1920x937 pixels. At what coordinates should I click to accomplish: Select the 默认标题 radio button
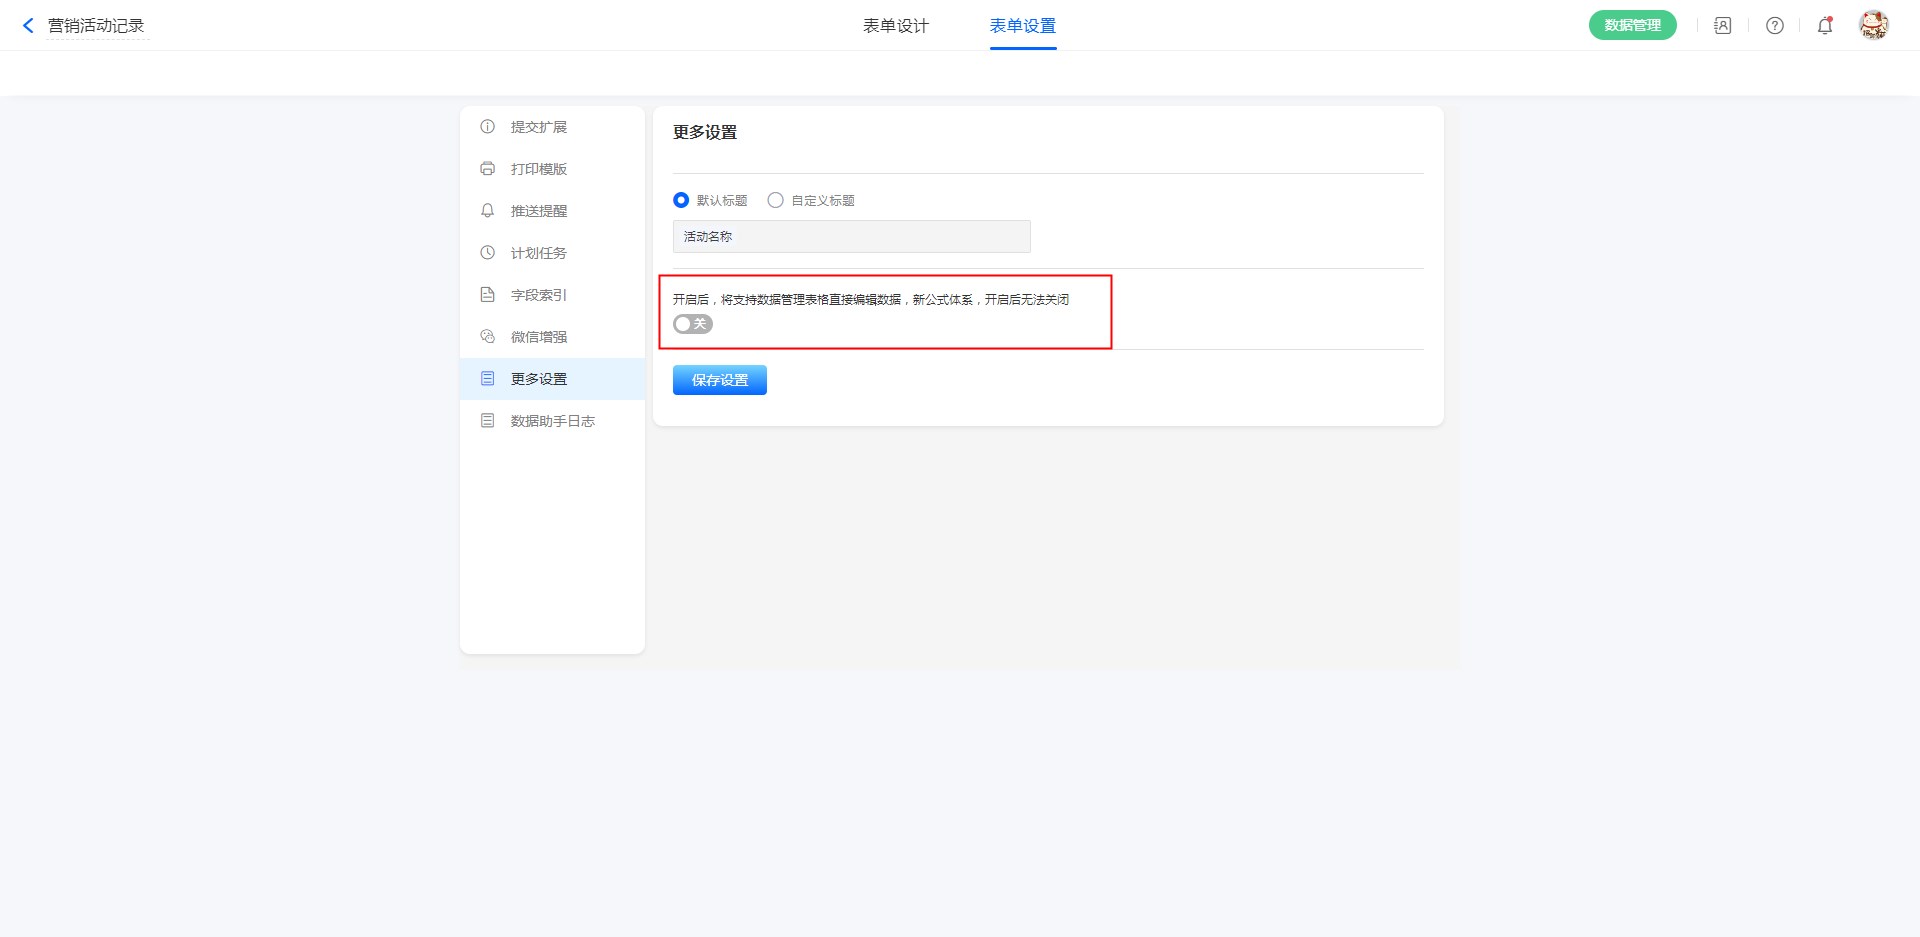pos(681,200)
